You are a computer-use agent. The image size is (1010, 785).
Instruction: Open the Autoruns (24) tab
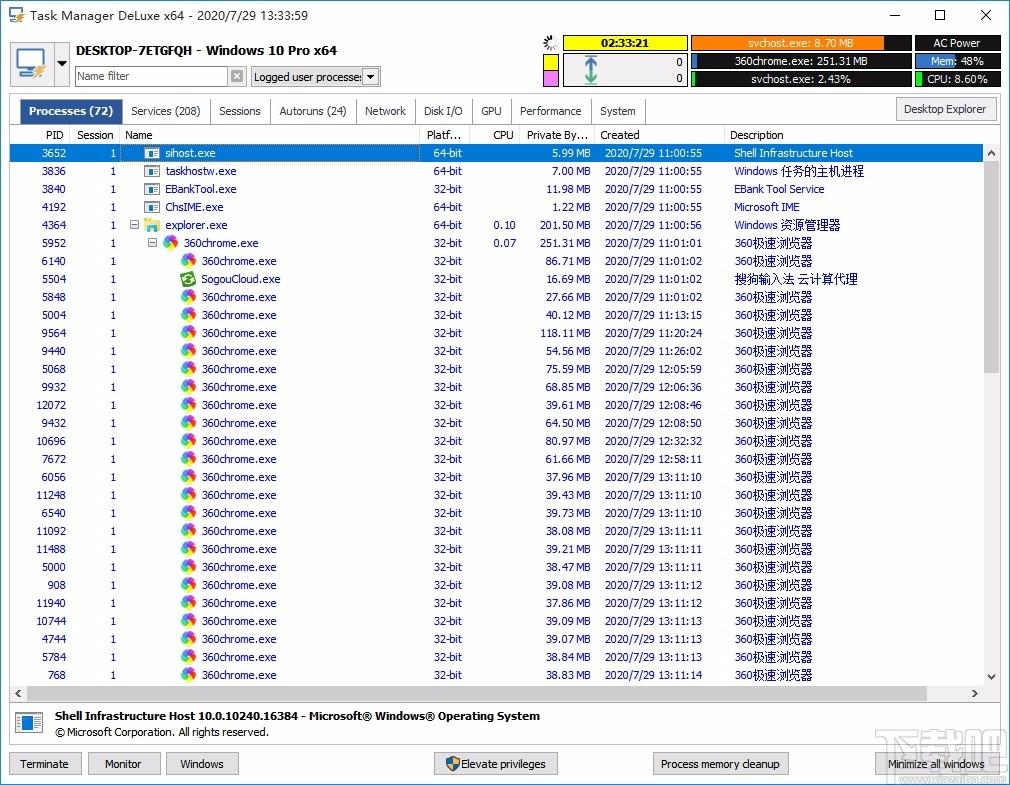click(312, 111)
